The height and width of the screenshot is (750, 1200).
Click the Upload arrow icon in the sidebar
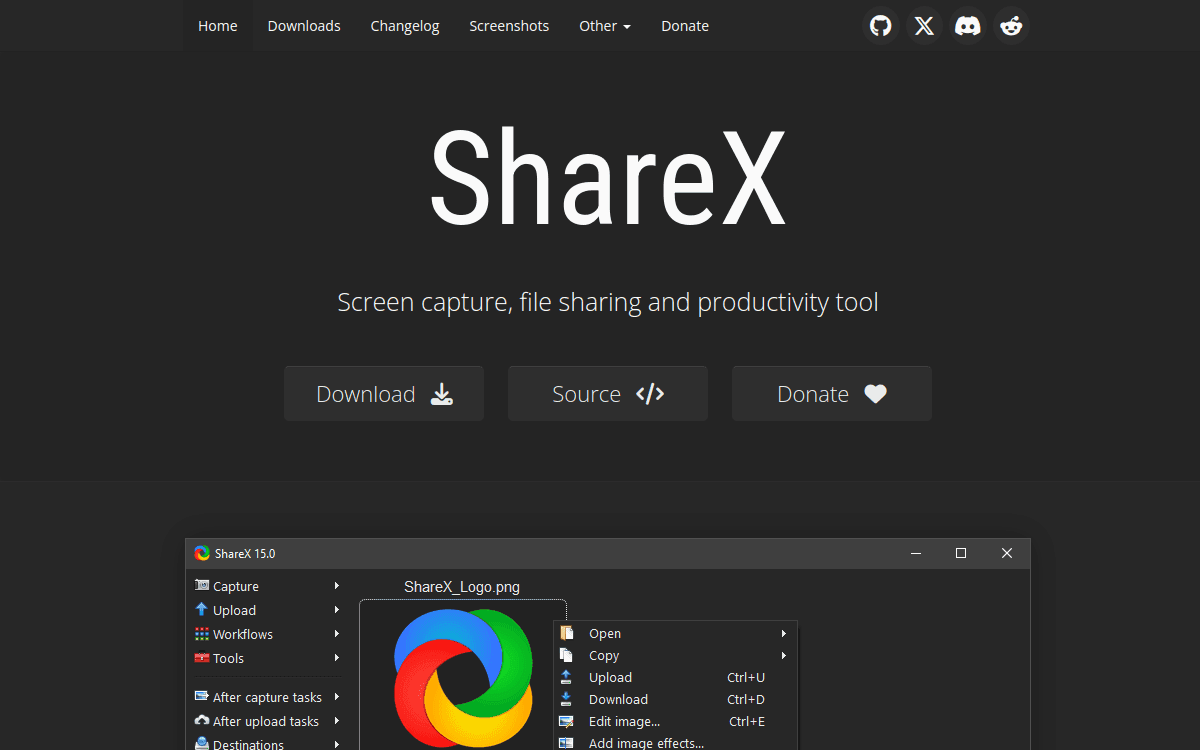coord(202,610)
